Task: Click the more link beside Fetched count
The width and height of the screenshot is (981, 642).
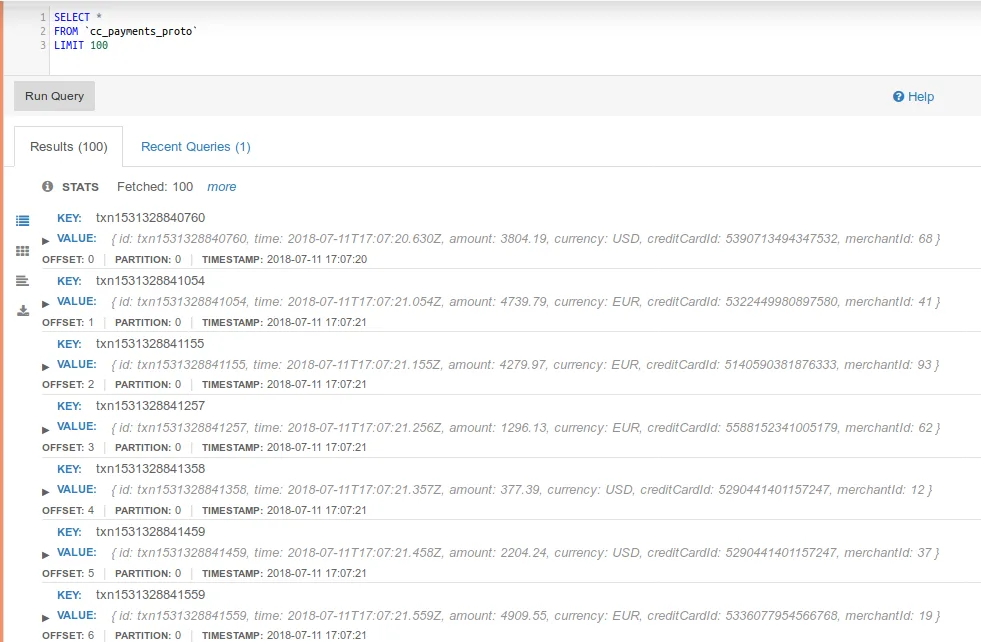Action: (x=221, y=186)
